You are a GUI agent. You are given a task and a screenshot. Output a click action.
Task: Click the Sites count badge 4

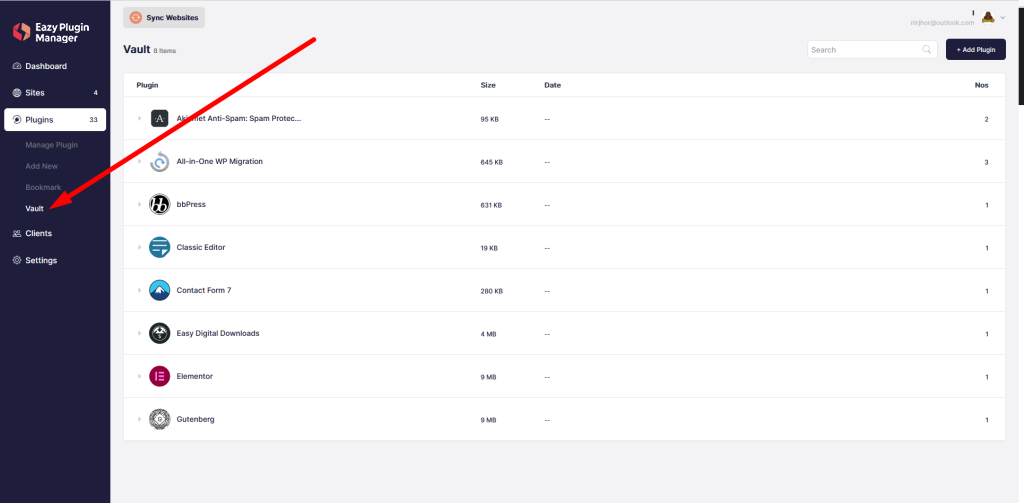coord(95,93)
